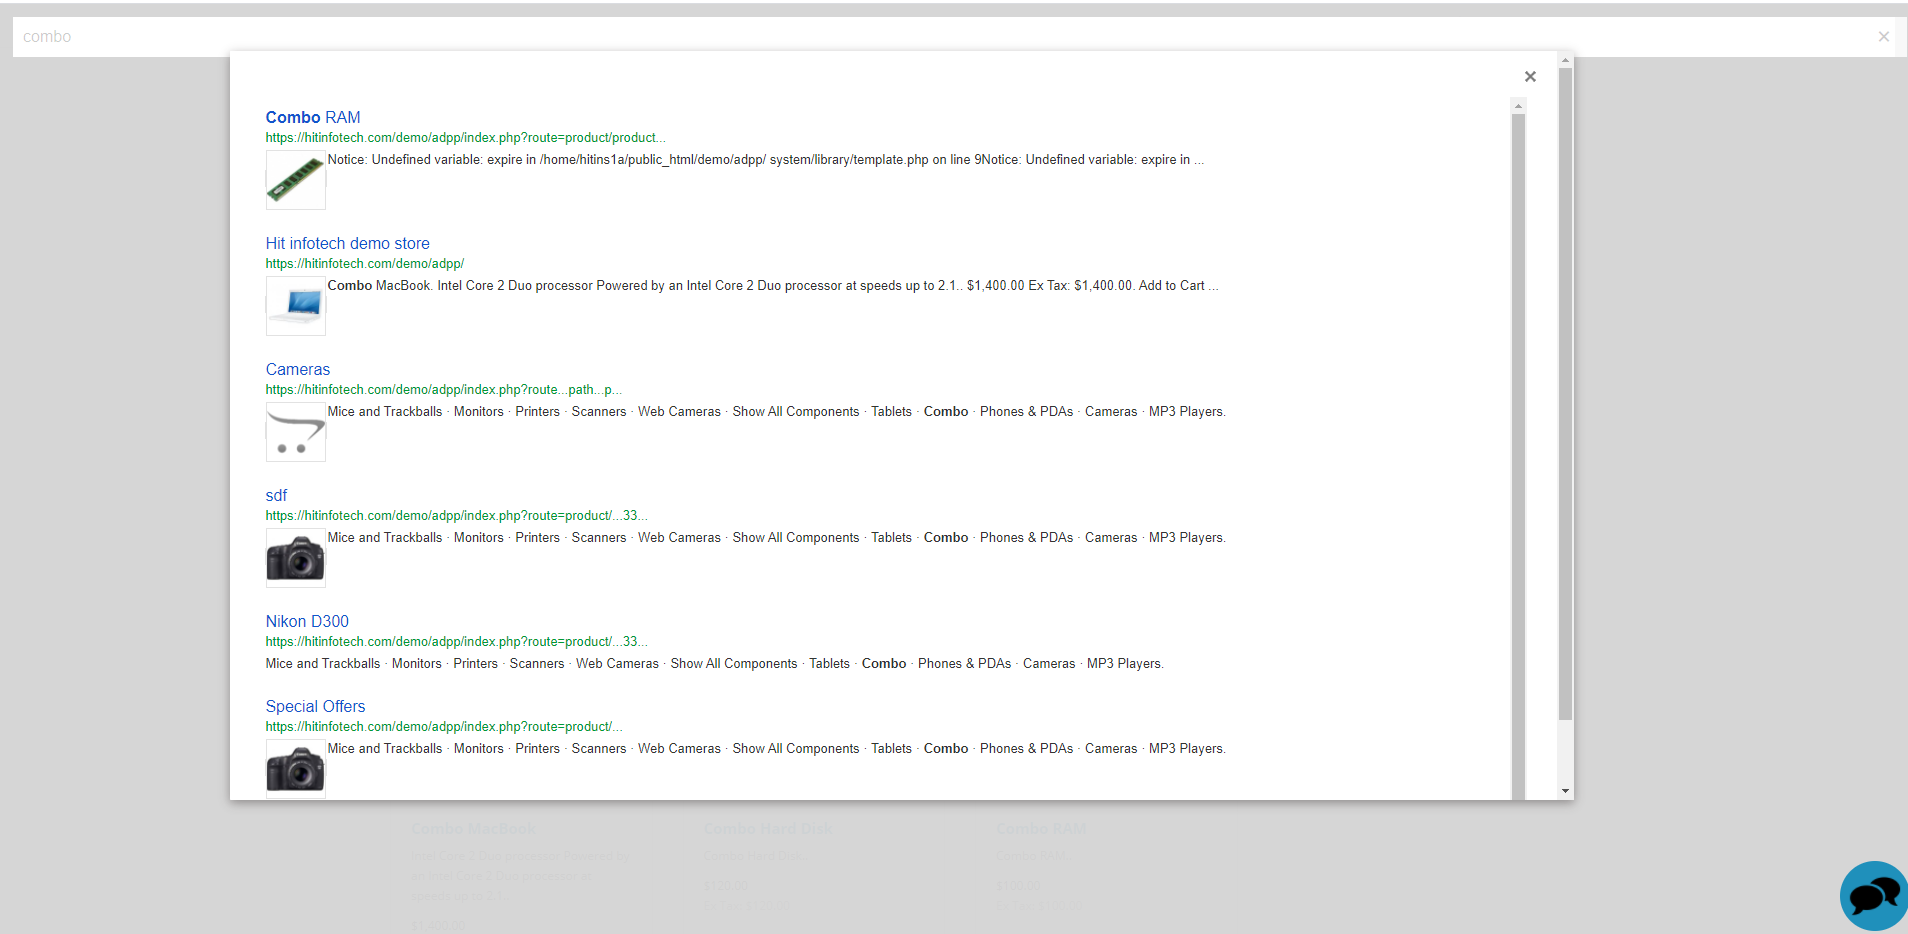Open the Special Offers result link
The image size is (1908, 934).
point(315,706)
